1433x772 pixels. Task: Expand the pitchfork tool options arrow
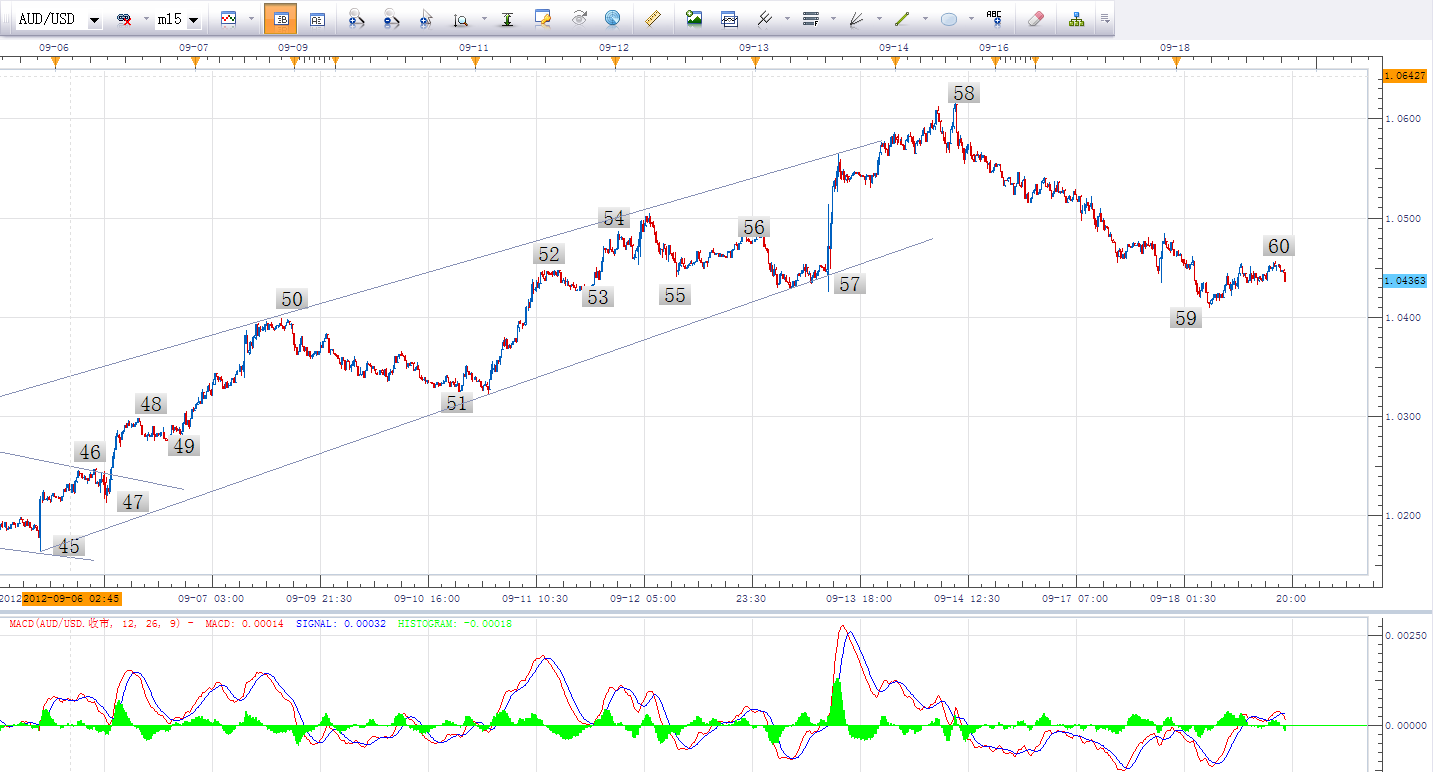(x=787, y=19)
